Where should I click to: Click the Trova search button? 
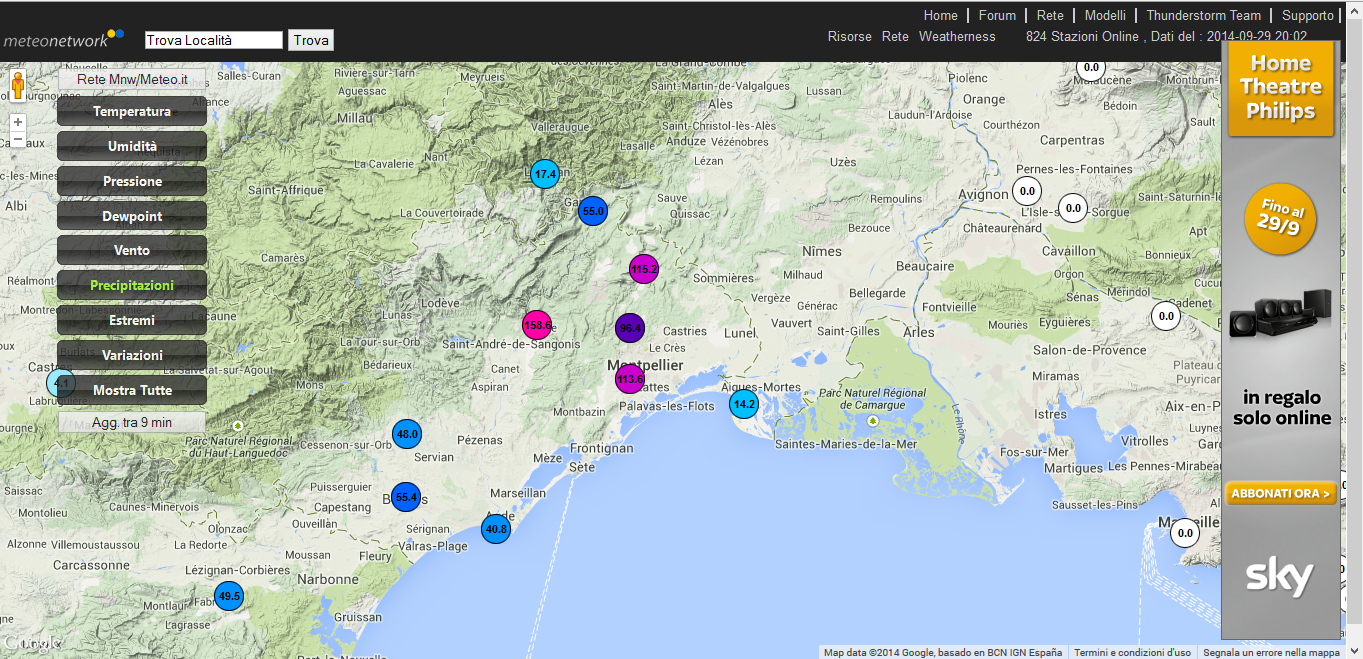[x=311, y=40]
